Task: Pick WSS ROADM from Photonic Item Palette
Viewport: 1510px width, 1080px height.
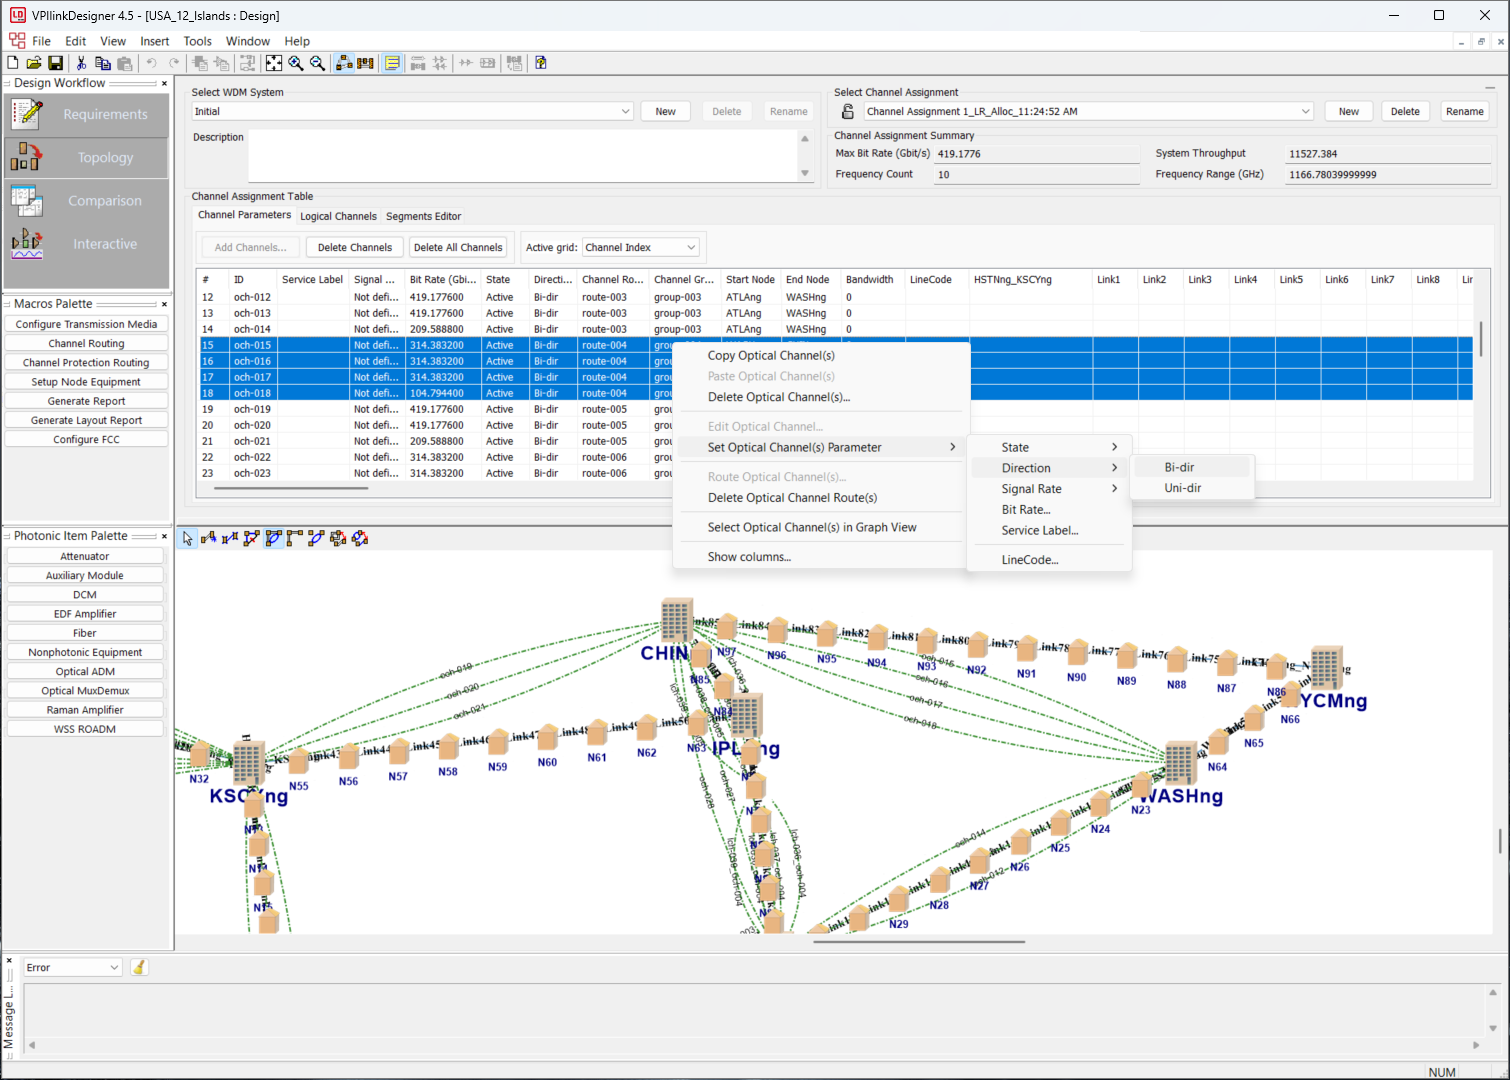Action: point(85,729)
